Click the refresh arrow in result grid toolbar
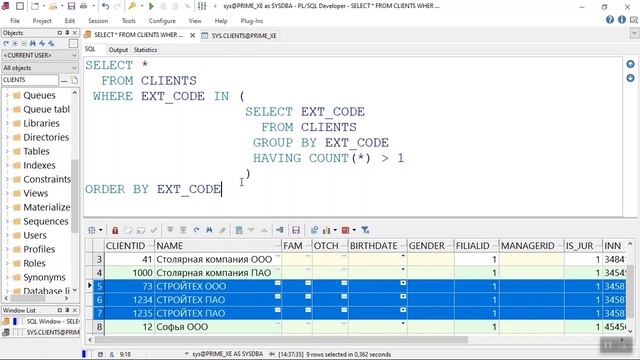The height and width of the screenshot is (360, 640). pyautogui.click(x=196, y=230)
